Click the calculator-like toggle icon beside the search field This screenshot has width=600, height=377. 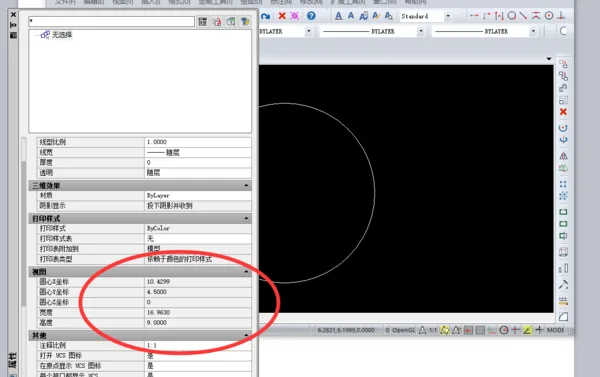tap(203, 21)
